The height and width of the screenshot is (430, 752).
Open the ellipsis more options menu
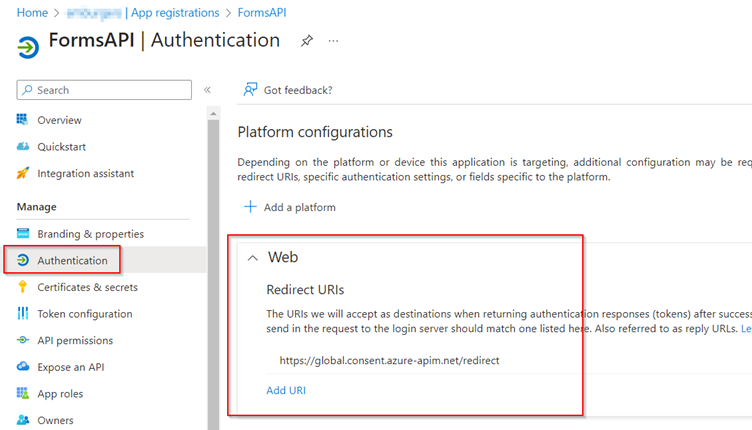(x=333, y=41)
